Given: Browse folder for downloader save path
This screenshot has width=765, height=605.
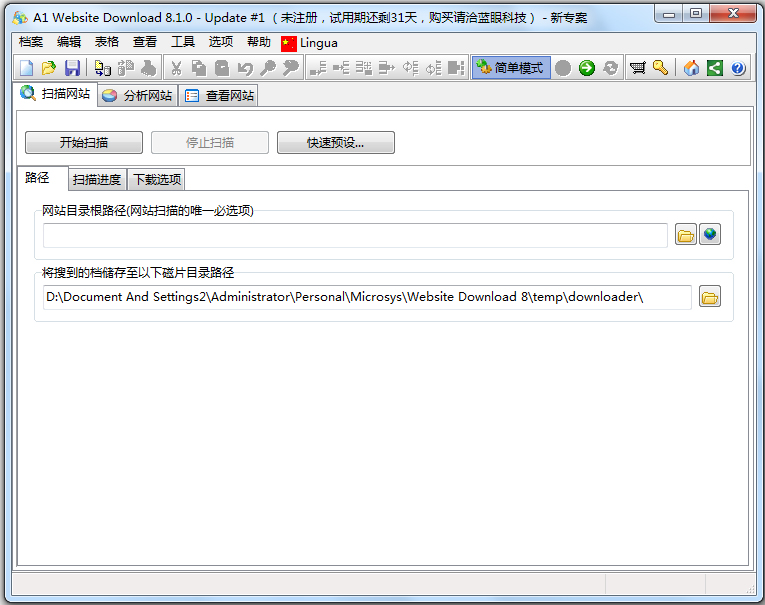Looking at the screenshot, I should point(710,297).
